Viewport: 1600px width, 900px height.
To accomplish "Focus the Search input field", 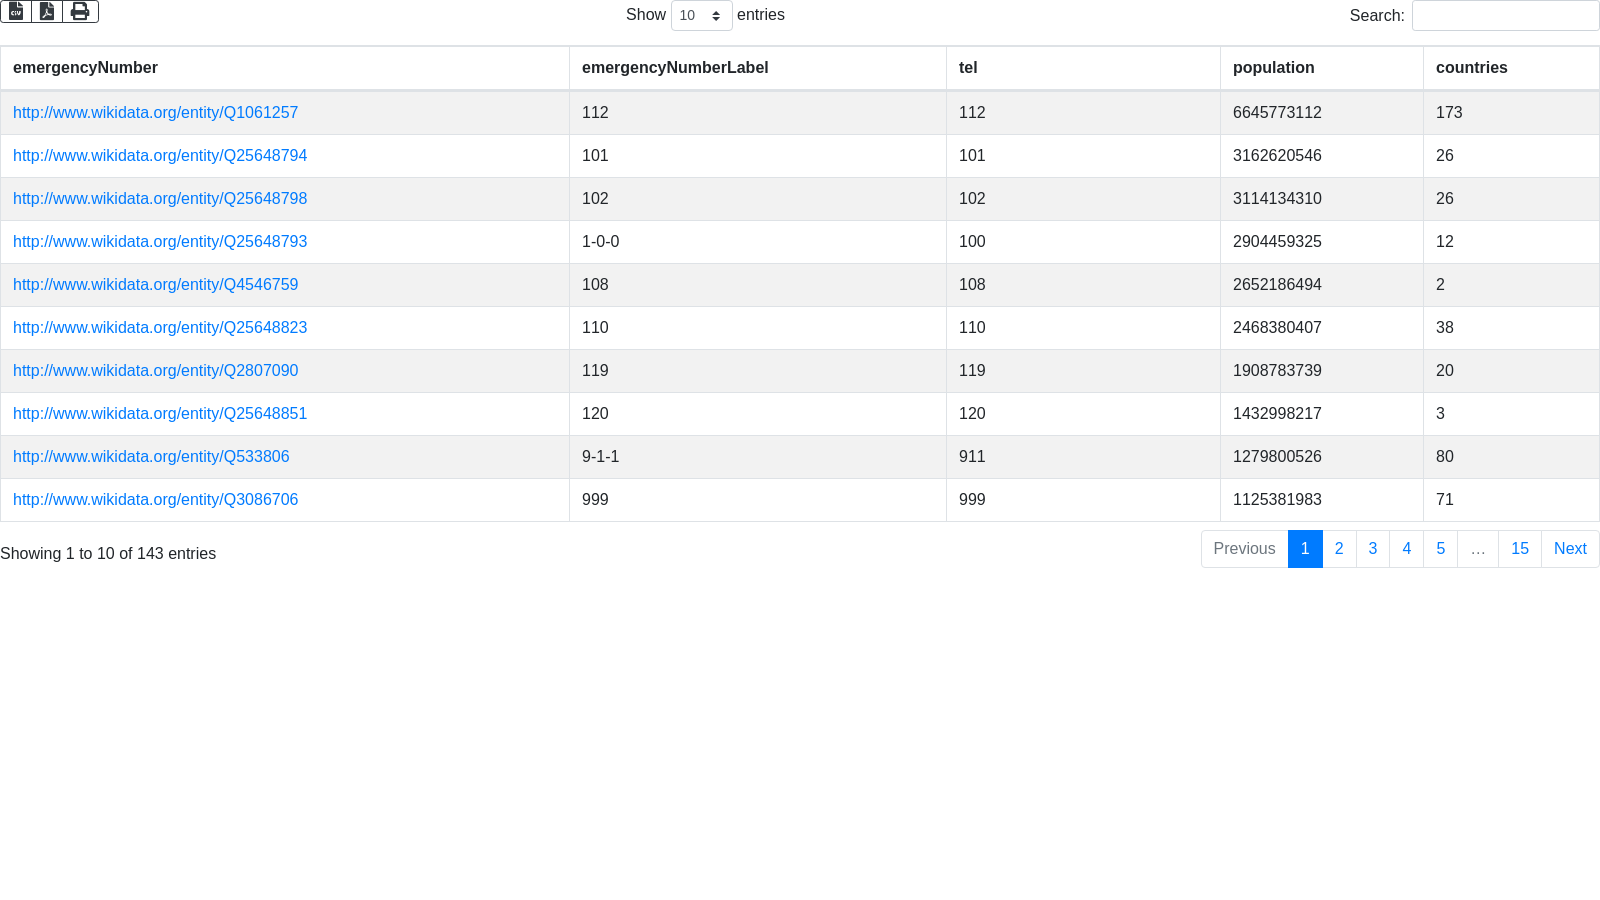I will (x=1504, y=16).
